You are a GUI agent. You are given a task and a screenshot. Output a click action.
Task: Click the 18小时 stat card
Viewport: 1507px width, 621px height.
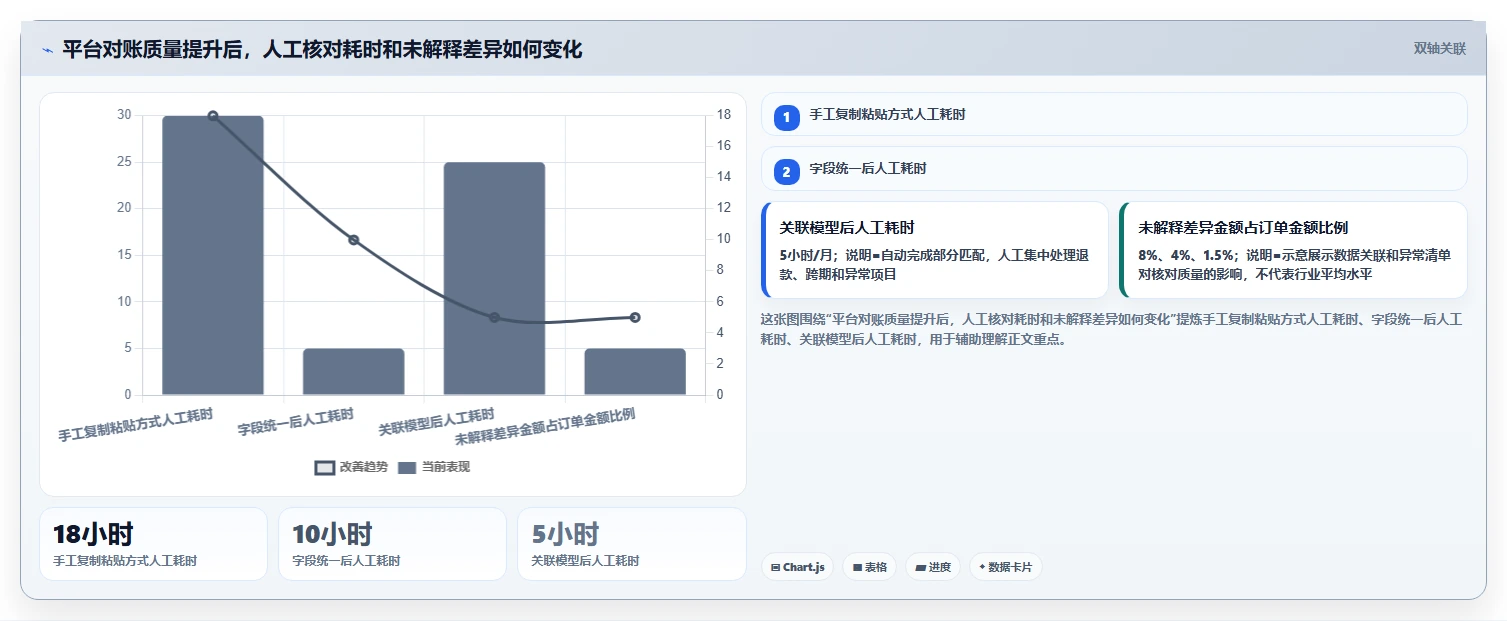153,544
